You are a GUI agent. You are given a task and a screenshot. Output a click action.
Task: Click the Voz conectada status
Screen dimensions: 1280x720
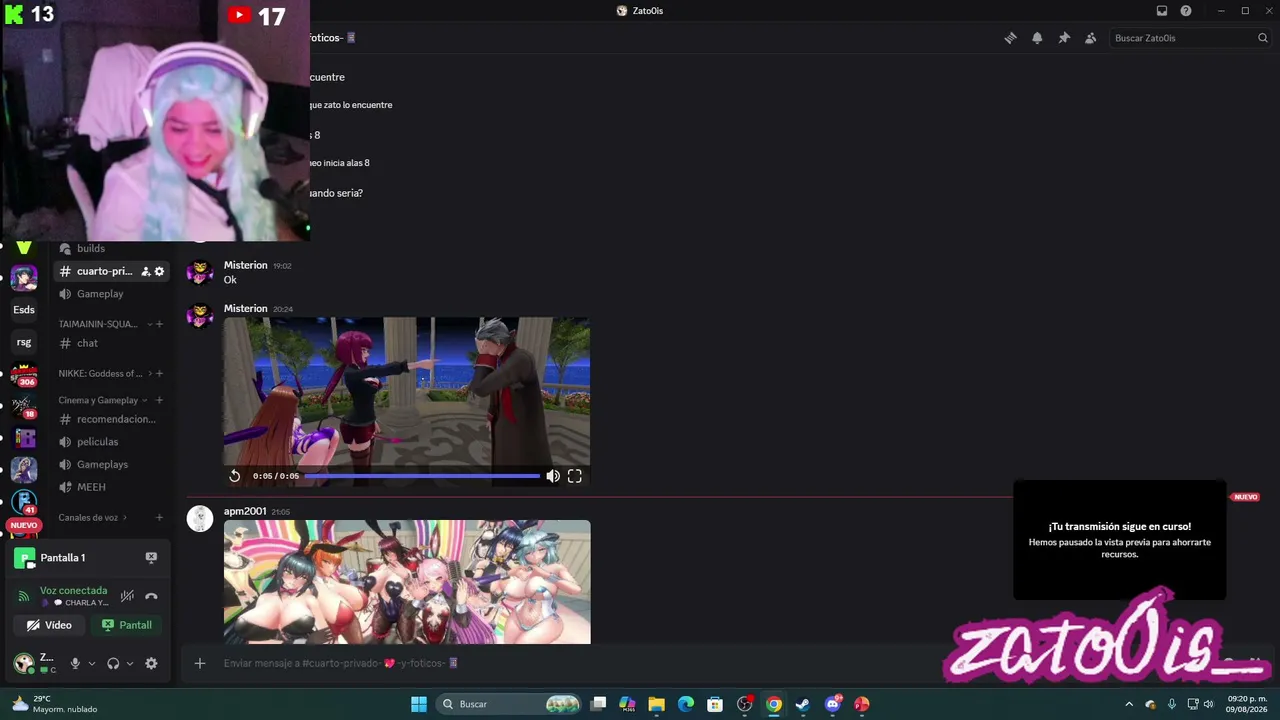pos(73,591)
